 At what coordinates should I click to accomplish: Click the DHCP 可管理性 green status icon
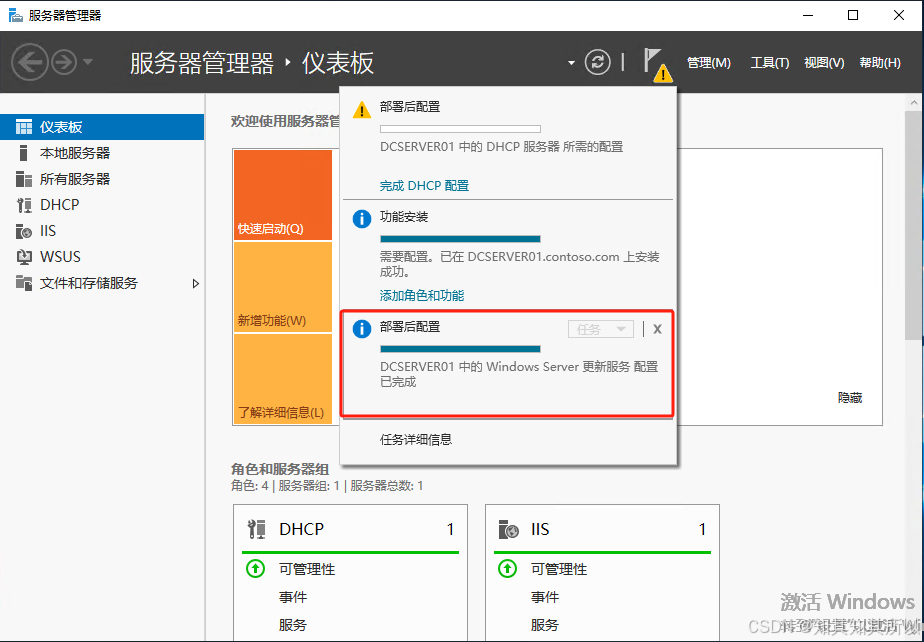(x=255, y=569)
